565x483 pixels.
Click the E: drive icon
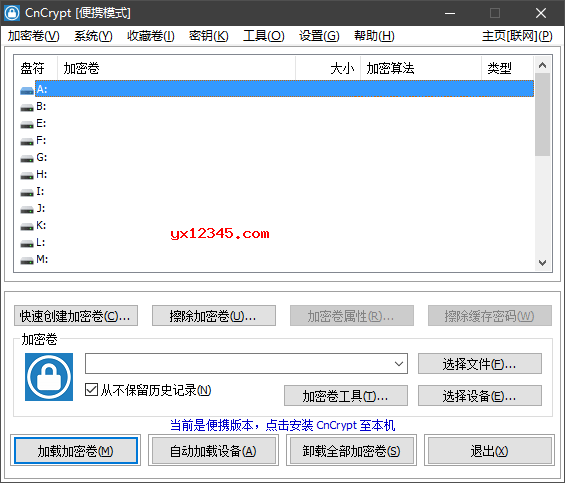(27, 125)
